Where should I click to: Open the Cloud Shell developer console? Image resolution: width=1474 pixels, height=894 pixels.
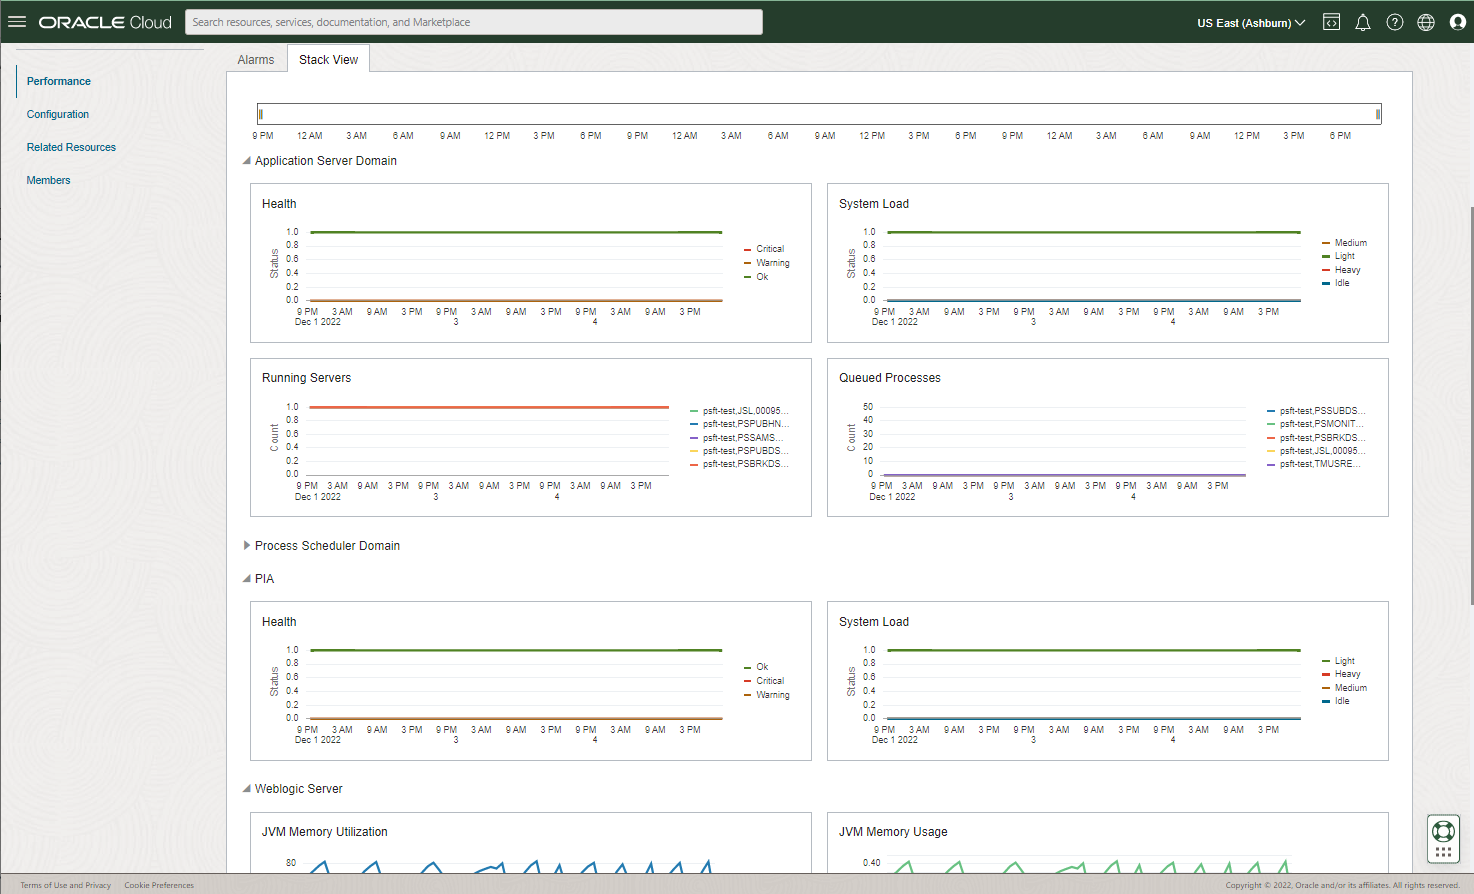1331,21
